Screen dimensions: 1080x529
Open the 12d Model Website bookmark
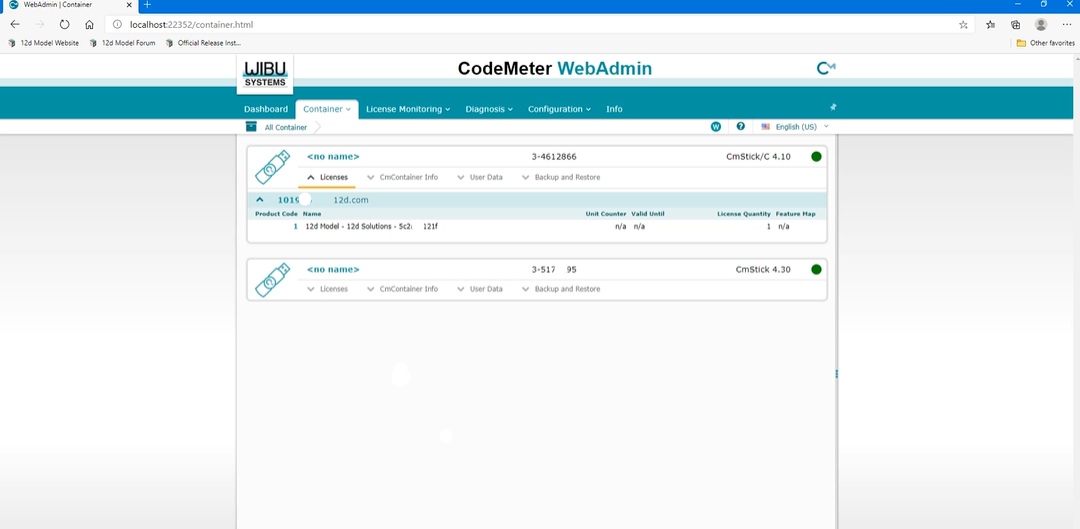pos(43,43)
